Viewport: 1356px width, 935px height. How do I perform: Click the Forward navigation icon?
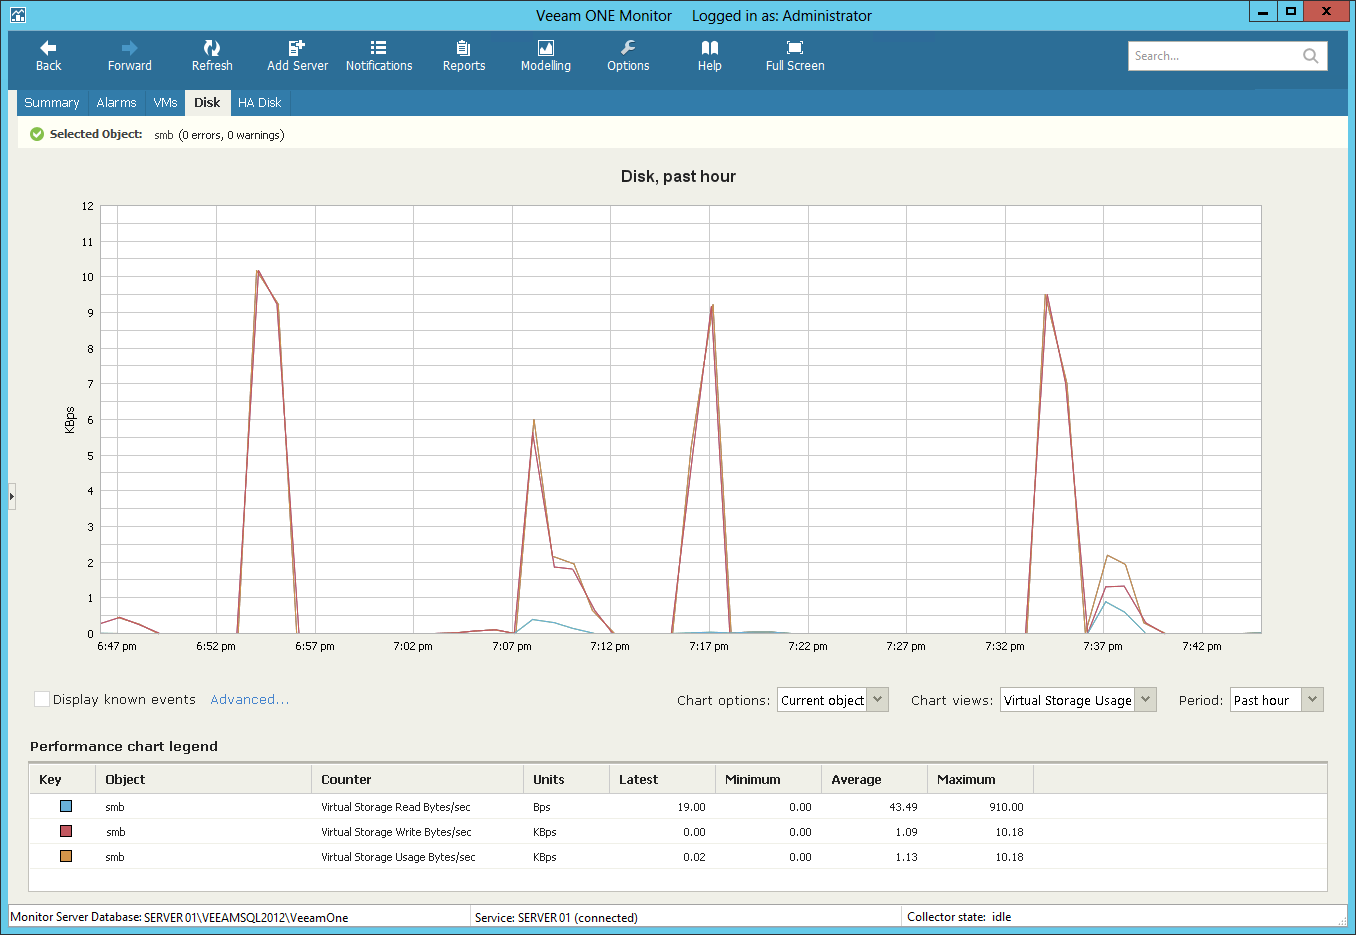point(129,48)
